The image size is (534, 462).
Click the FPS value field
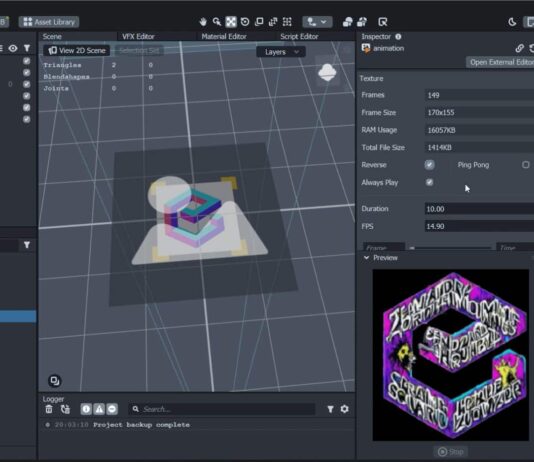[479, 226]
